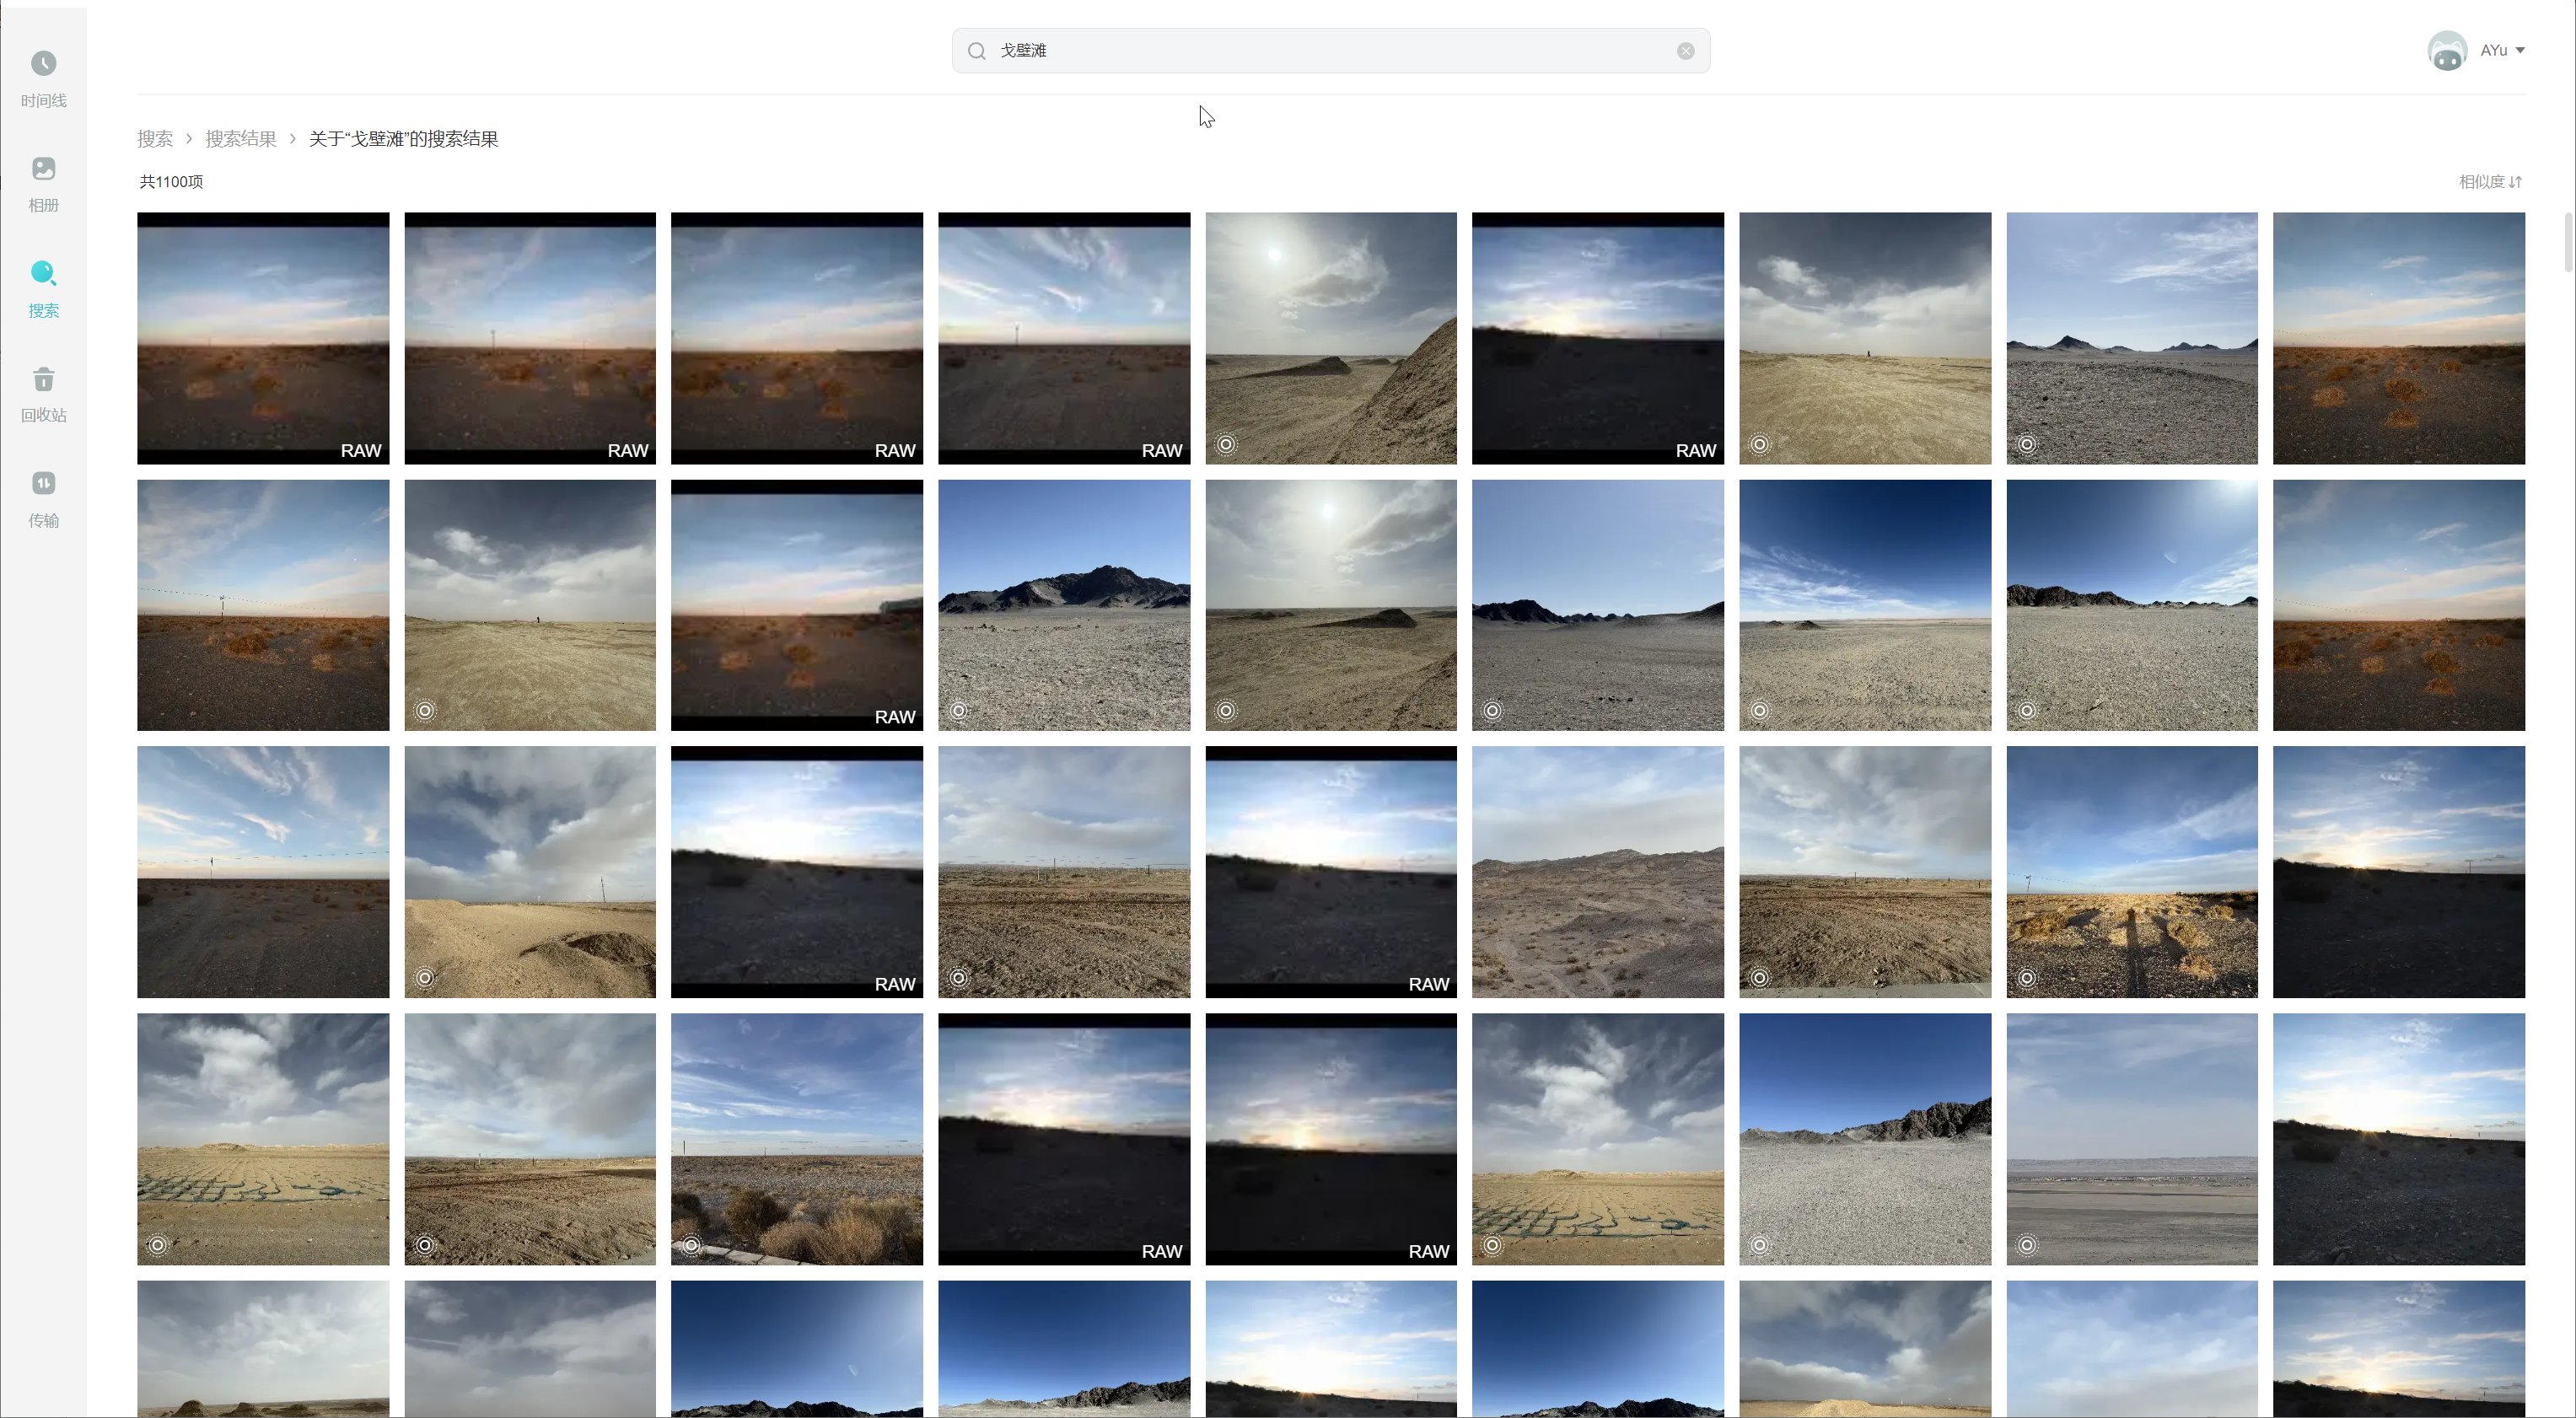This screenshot has width=2576, height=1418.
Task: Open fourth-row RAW thumbnail with sun on horizon
Action: (1331, 1139)
